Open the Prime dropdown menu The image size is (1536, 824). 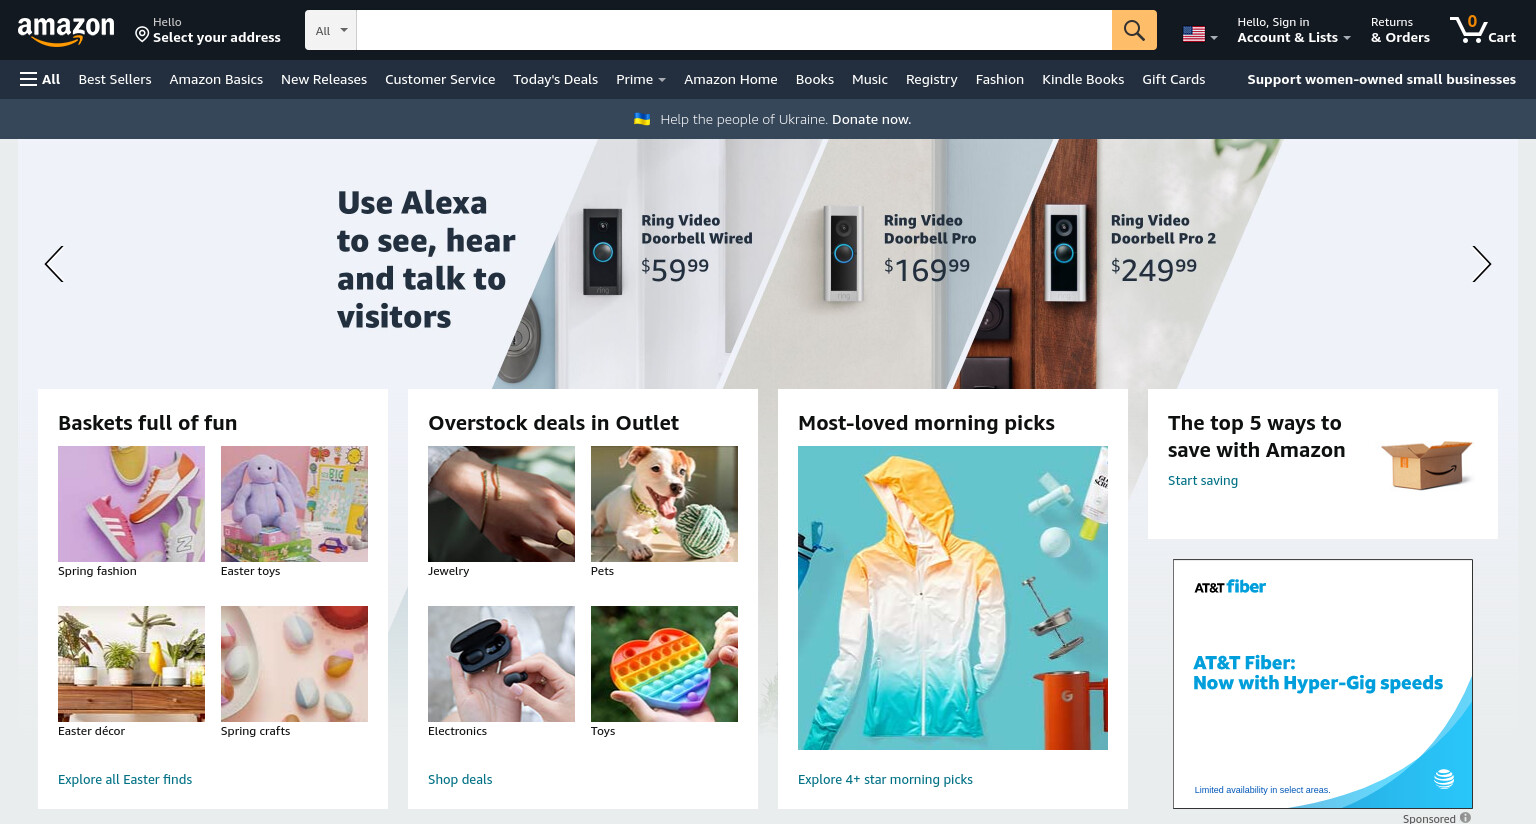click(641, 79)
